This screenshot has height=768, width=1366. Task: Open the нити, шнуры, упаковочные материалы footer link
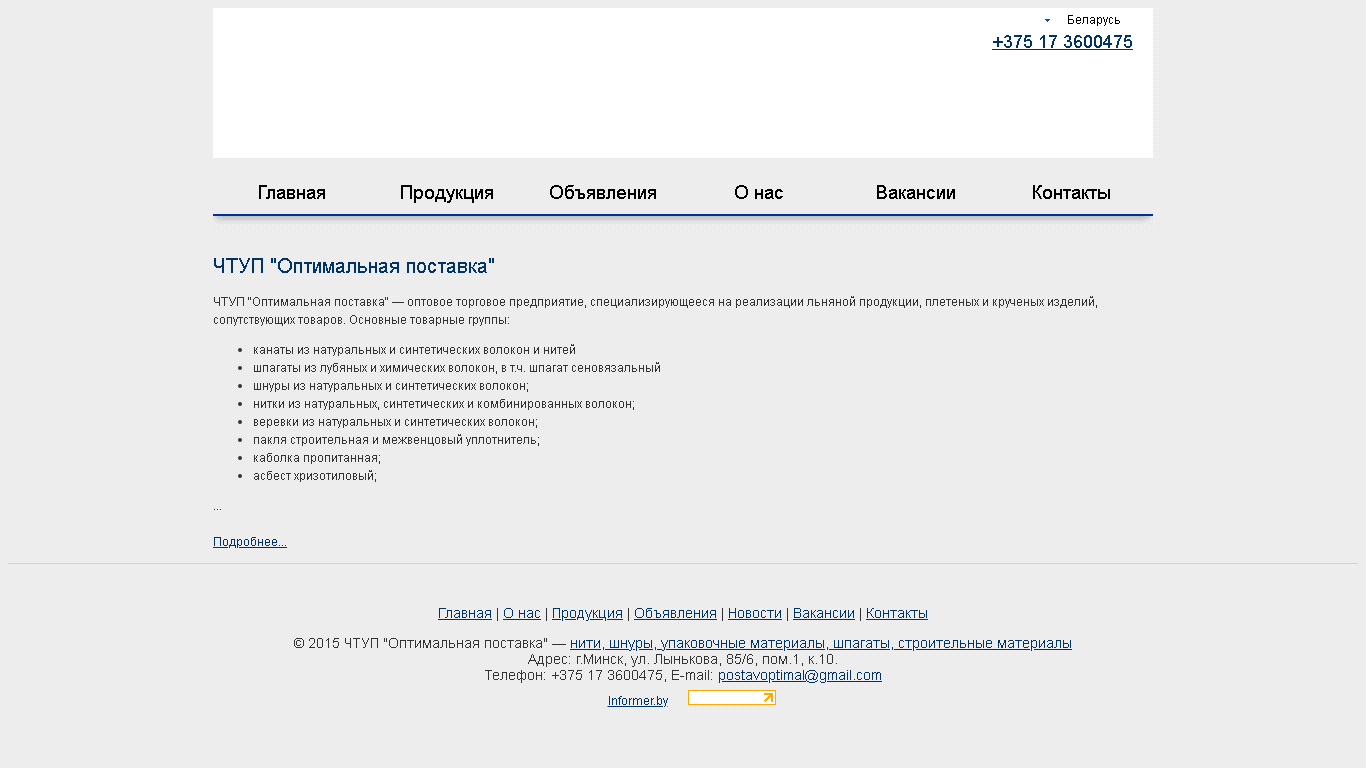click(821, 643)
